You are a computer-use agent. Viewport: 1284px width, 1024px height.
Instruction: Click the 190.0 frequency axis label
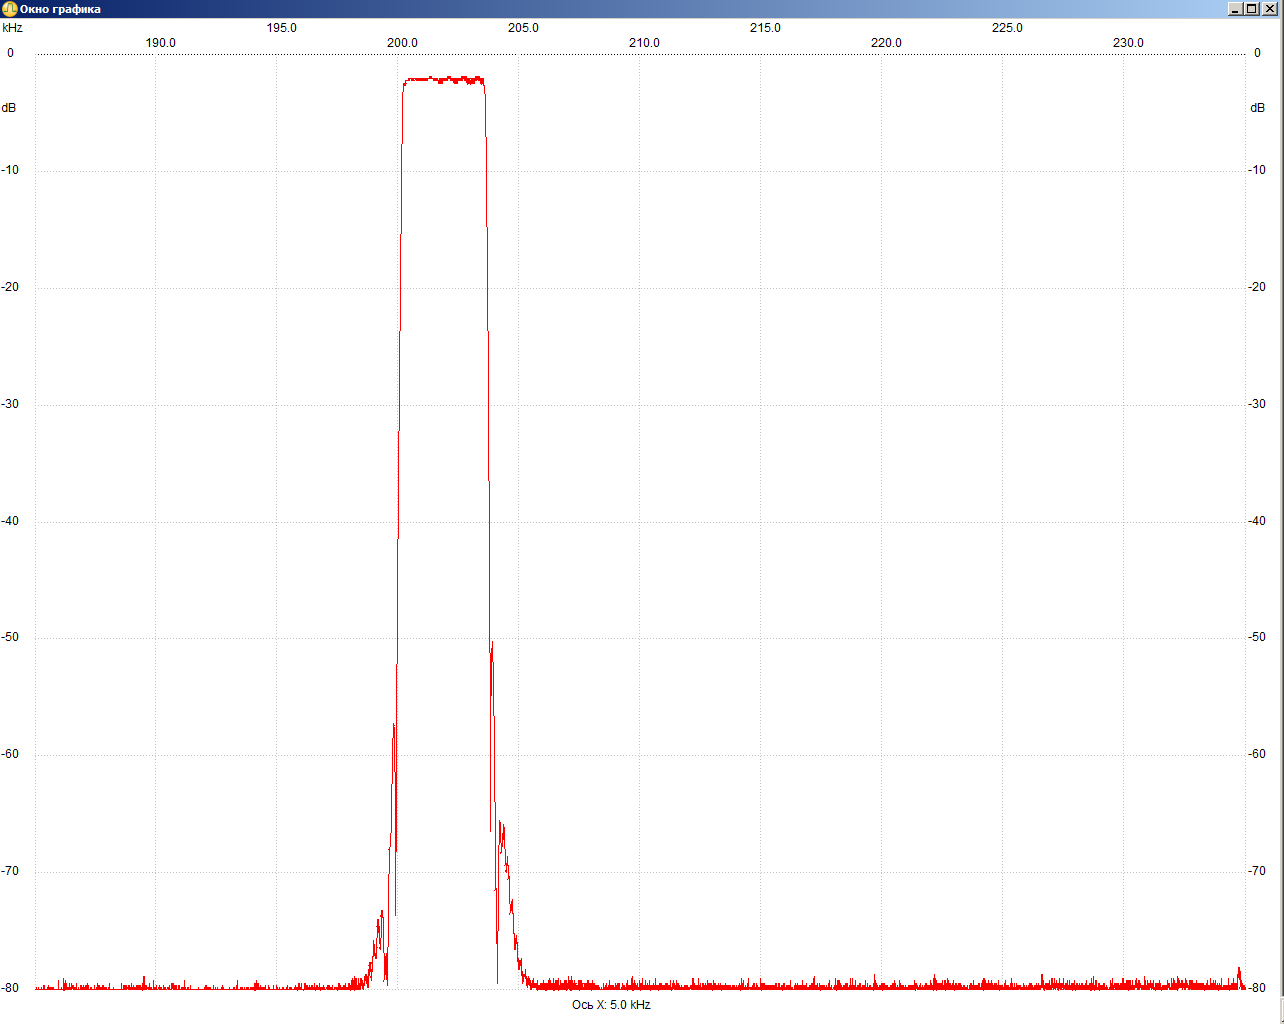click(160, 43)
